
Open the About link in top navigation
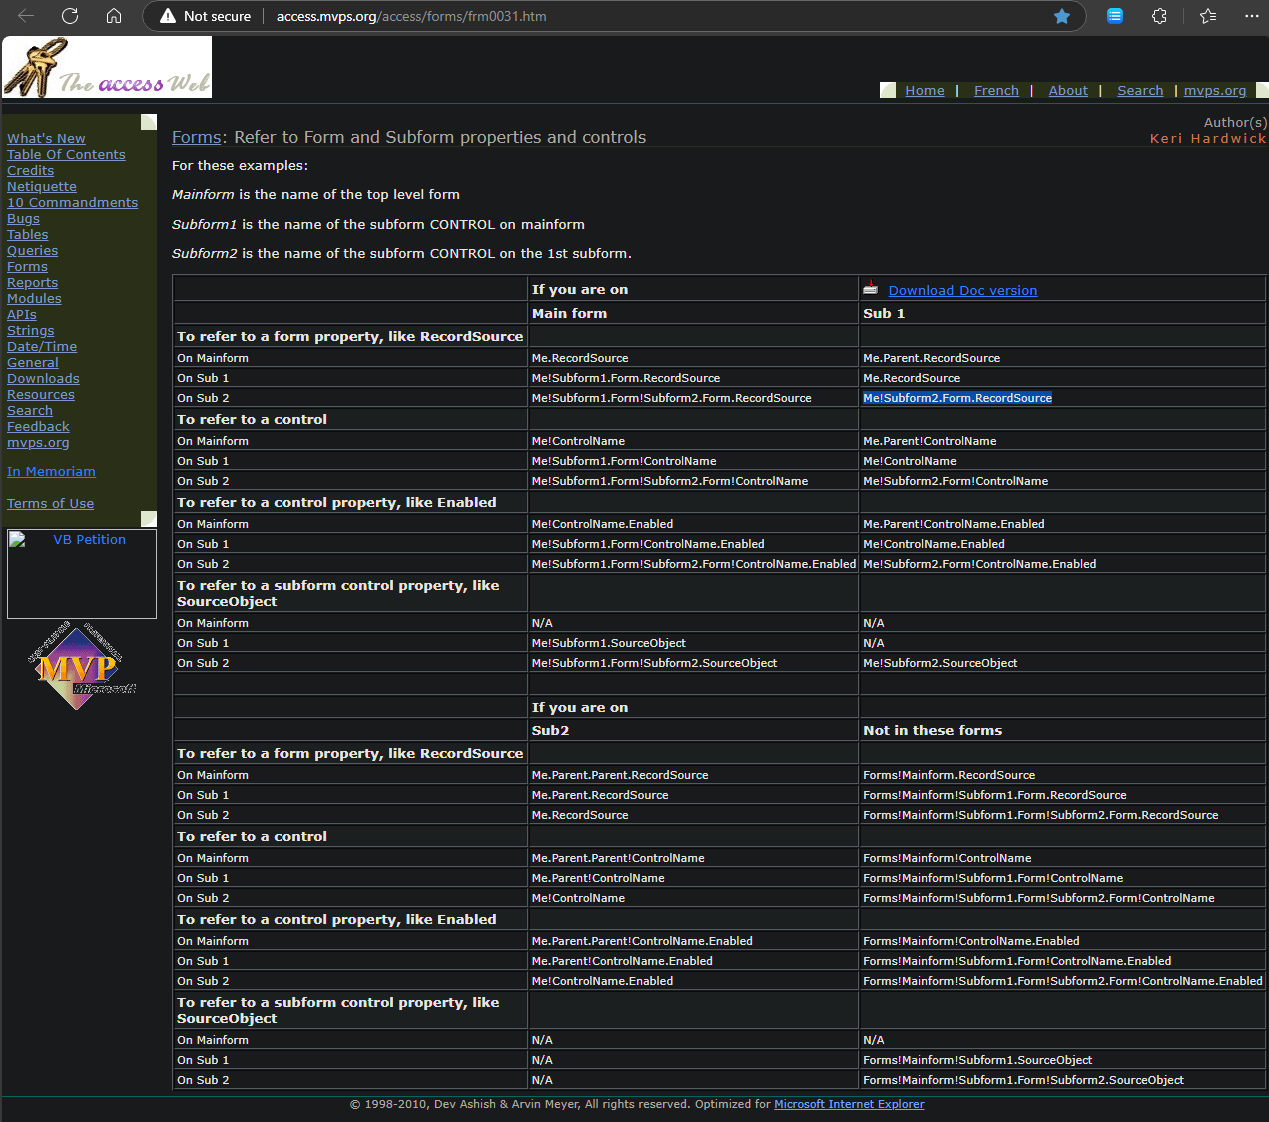(1068, 90)
